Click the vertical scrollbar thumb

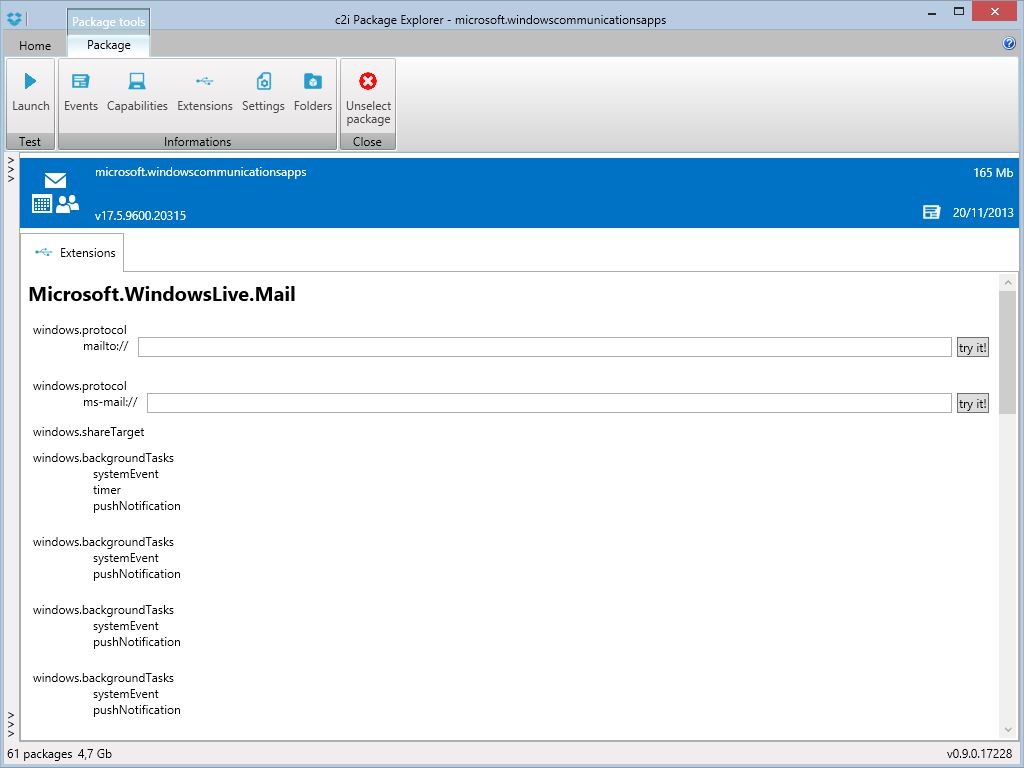(x=1008, y=353)
